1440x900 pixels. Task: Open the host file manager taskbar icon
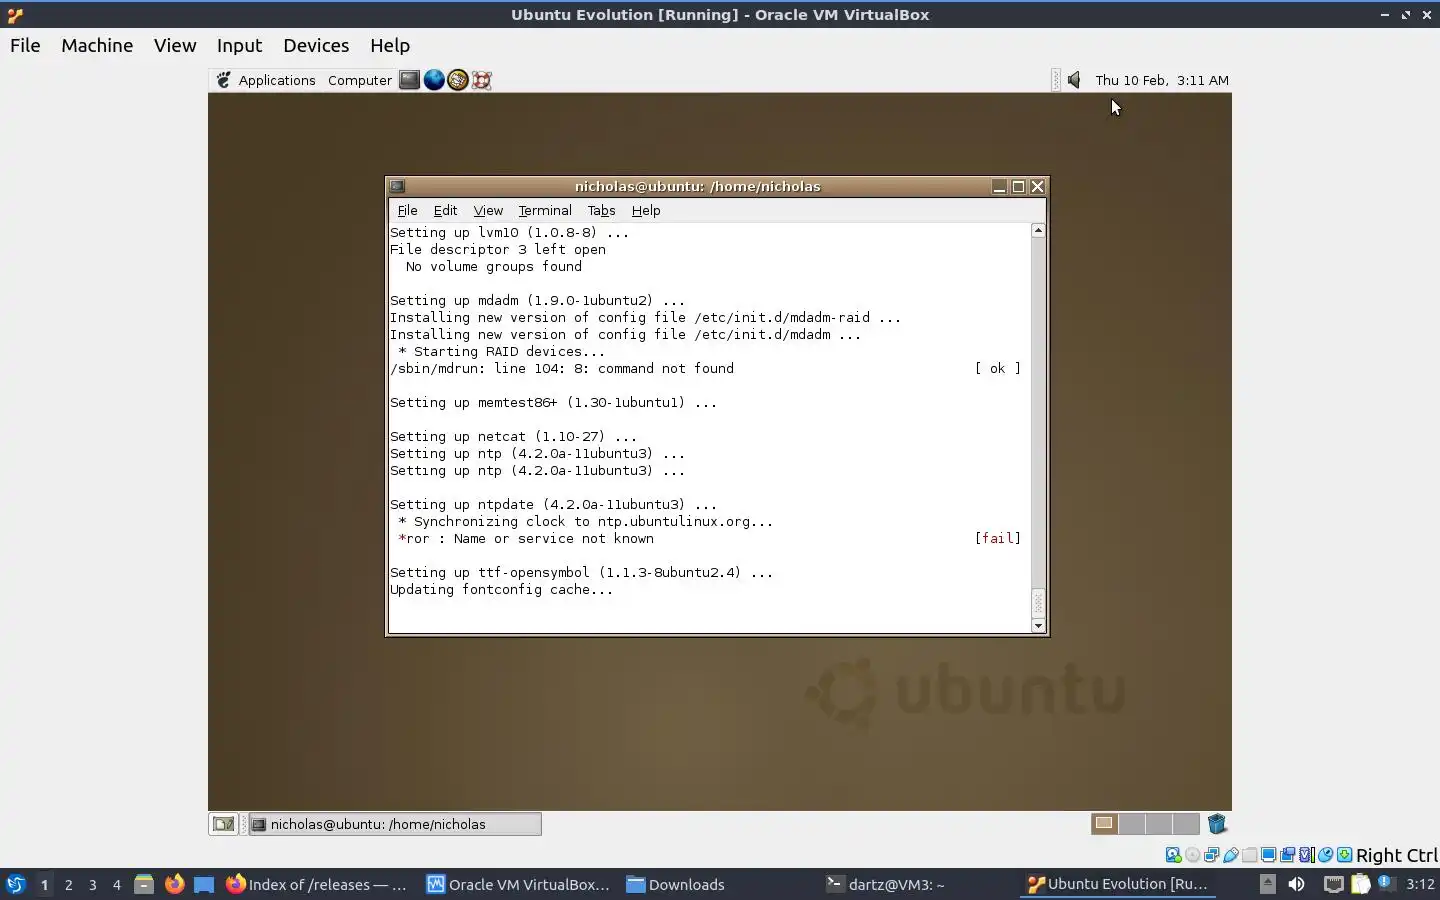pyautogui.click(x=144, y=884)
